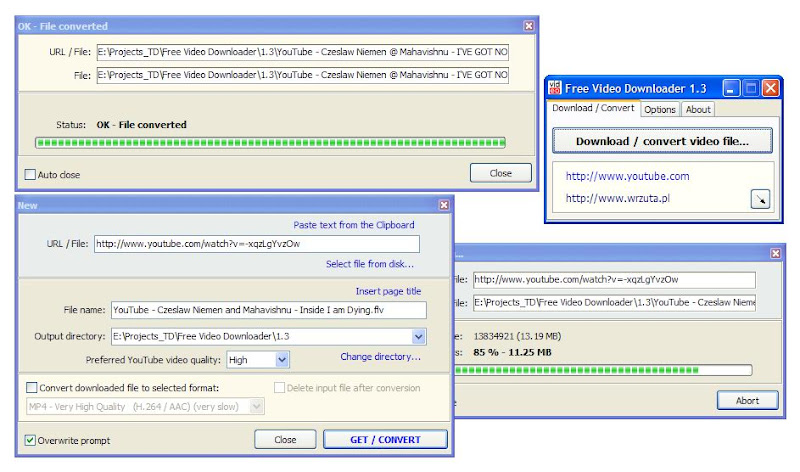Click the File path field in File converted window
This screenshot has width=800, height=472.
pos(303,75)
